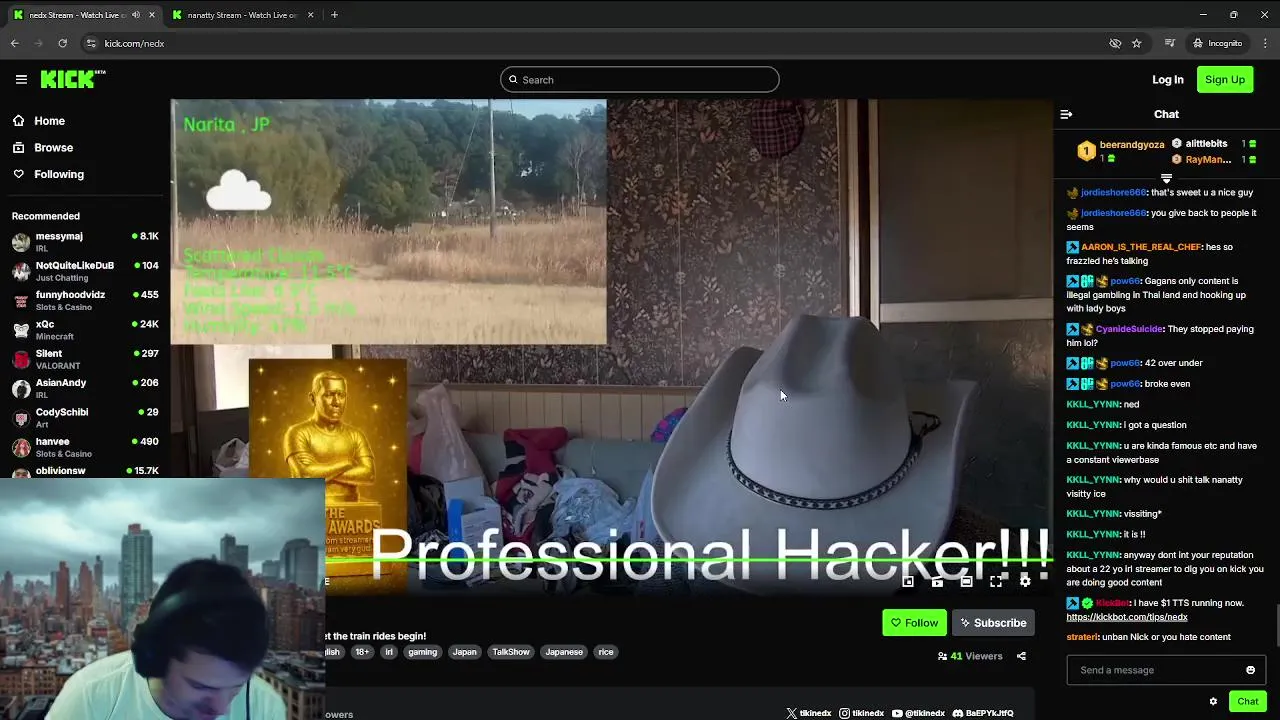Screen dimensions: 1280x720
Task: Switch to the nanatty Stream tab
Action: pyautogui.click(x=242, y=15)
